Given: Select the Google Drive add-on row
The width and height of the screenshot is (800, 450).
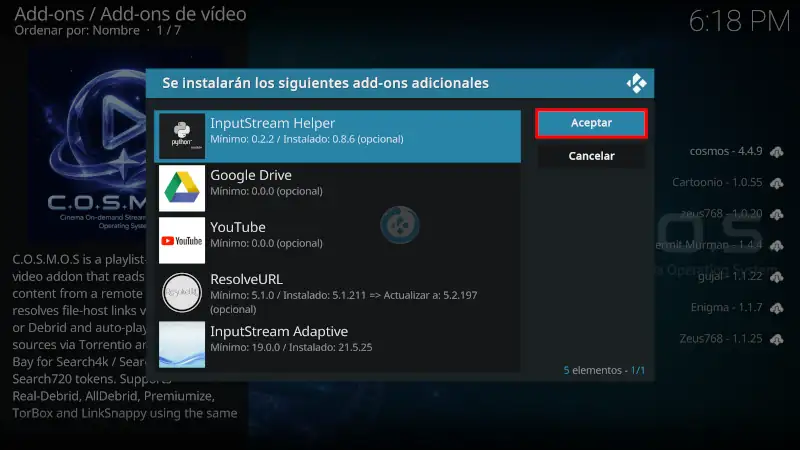Looking at the screenshot, I should (337, 188).
